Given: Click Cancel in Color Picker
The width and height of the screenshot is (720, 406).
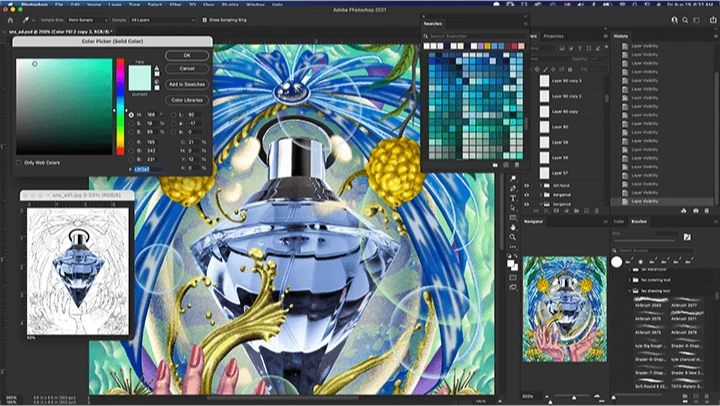Looking at the screenshot, I should [187, 68].
